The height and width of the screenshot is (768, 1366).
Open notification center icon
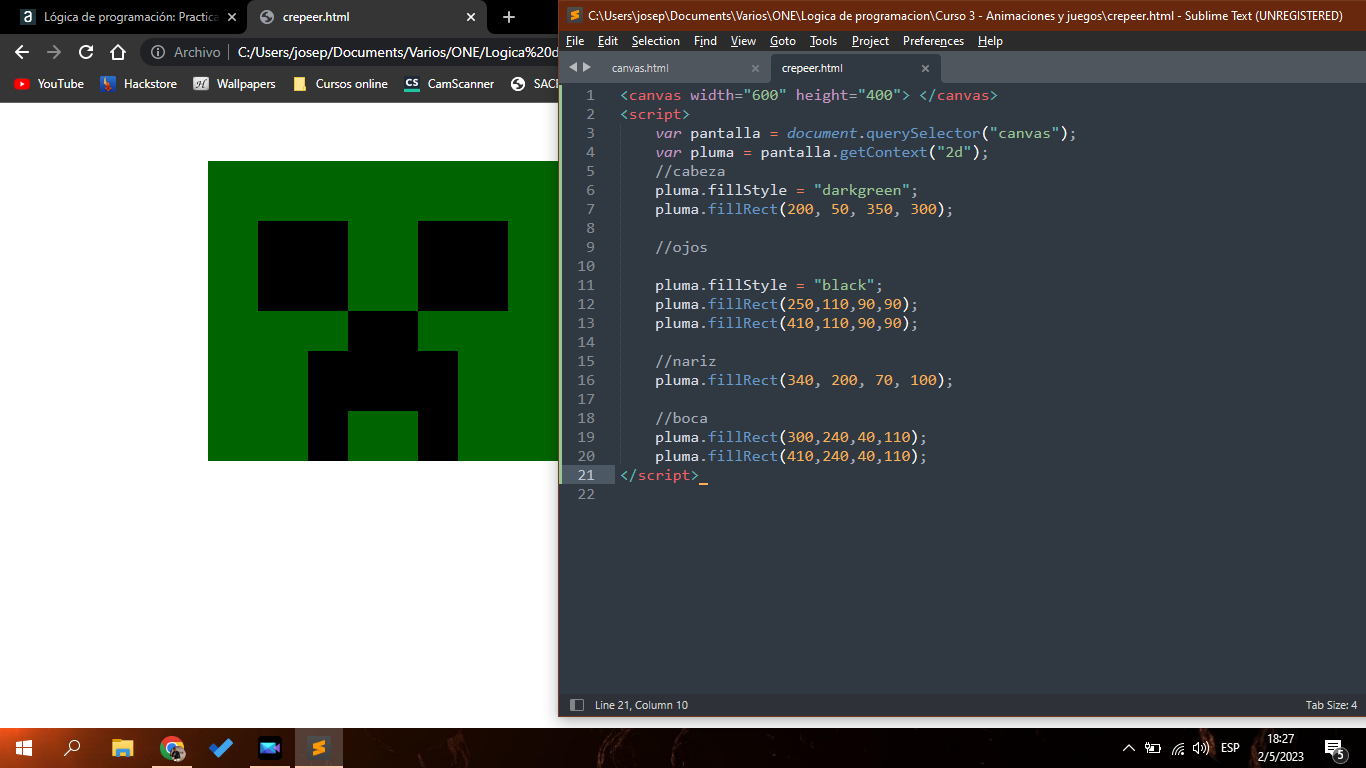[x=1334, y=748]
